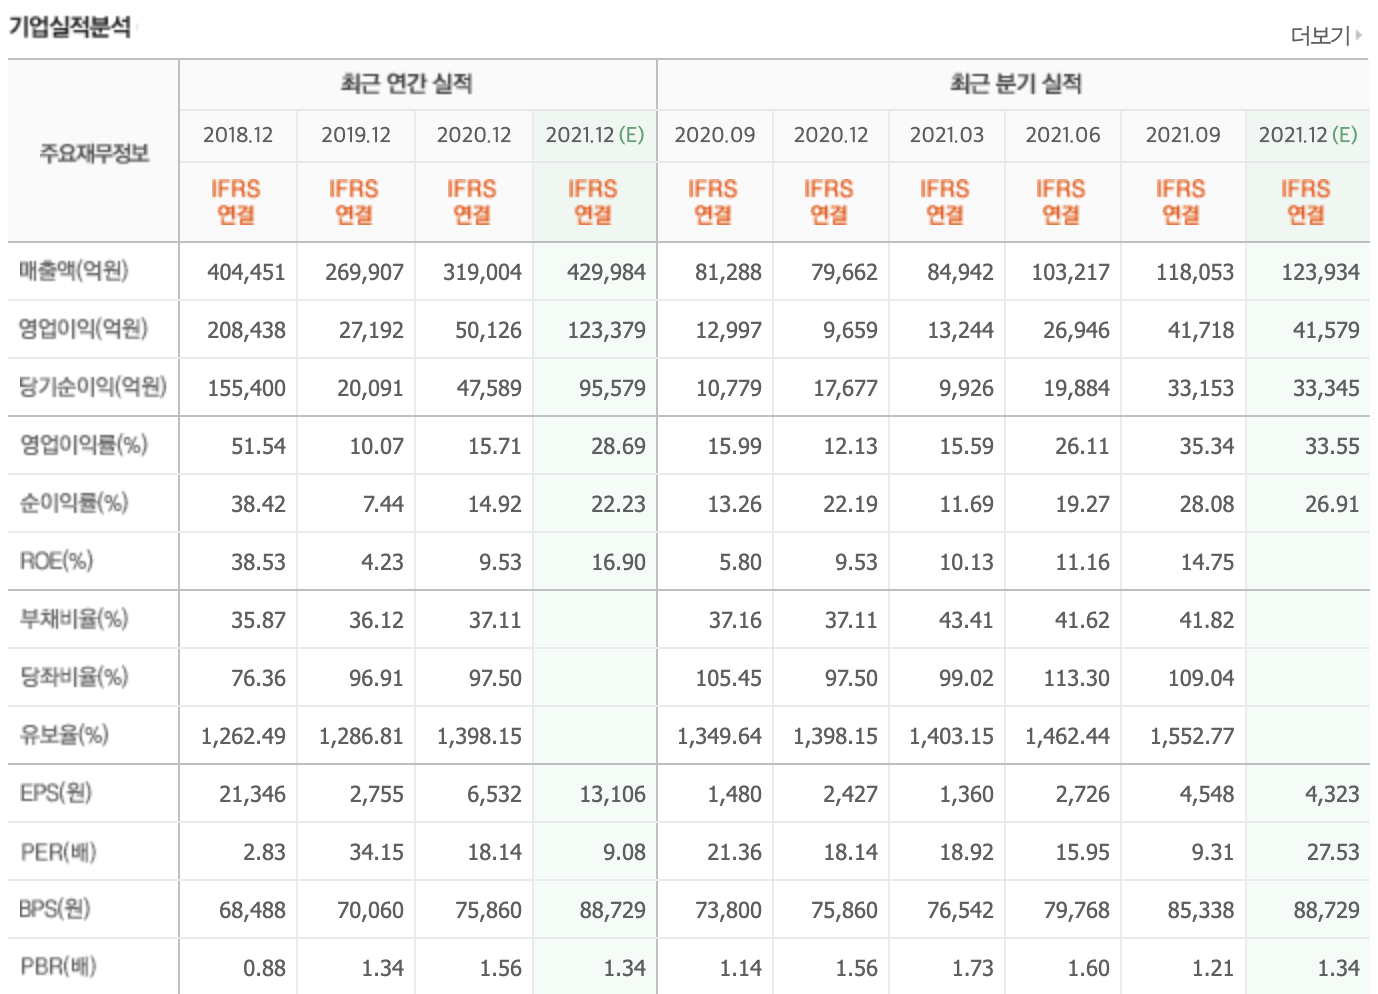Click the 2021.06 quarterly column header
The image size is (1378, 994).
pos(1063,135)
